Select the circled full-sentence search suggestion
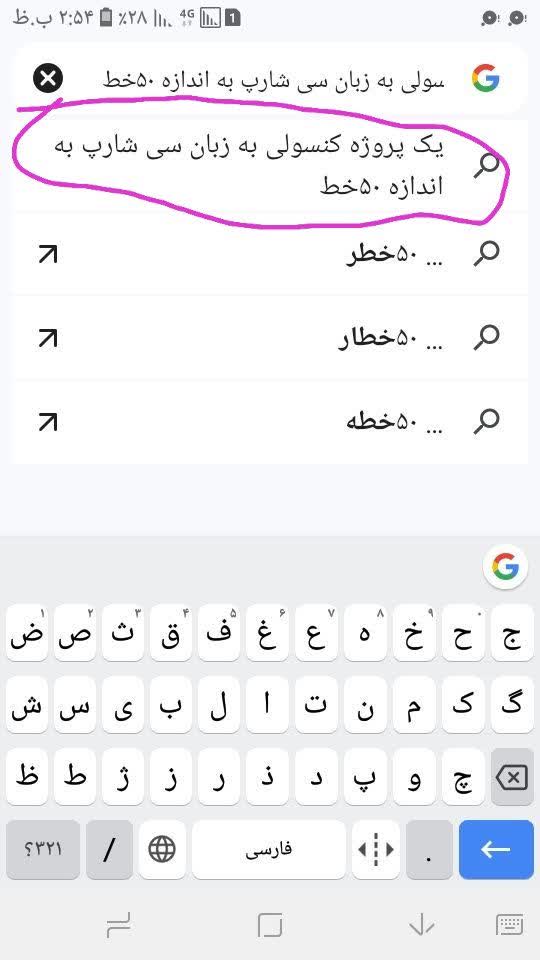This screenshot has width=540, height=960. (x=269, y=167)
